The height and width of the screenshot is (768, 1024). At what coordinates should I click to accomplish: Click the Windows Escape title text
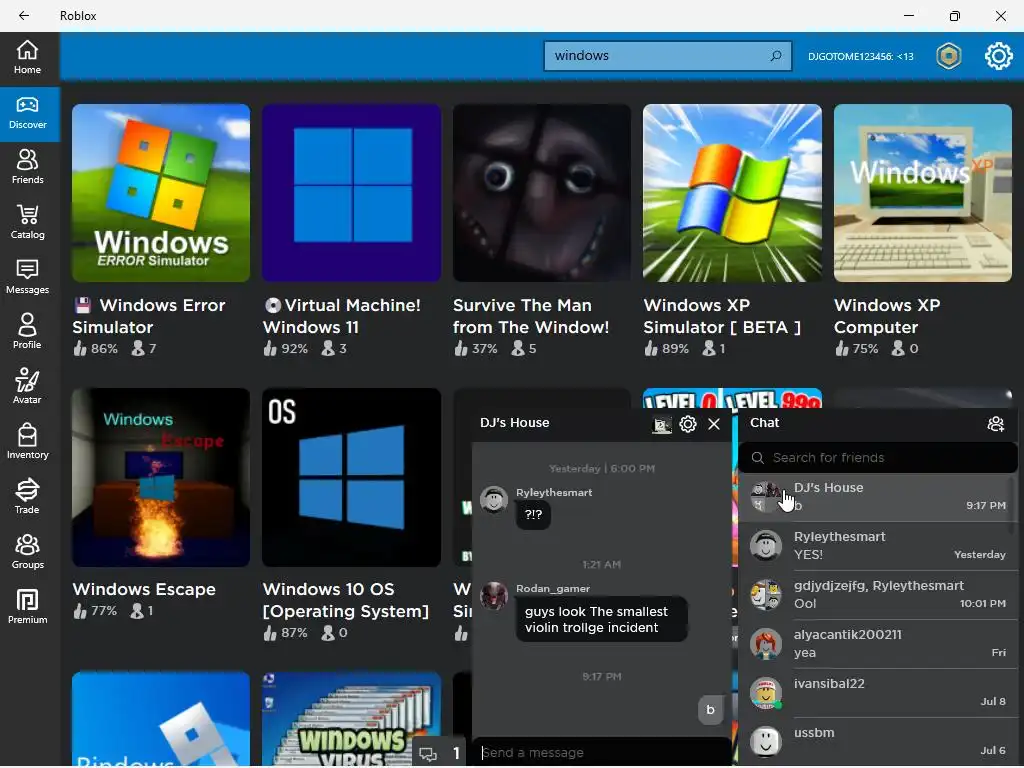tap(144, 590)
